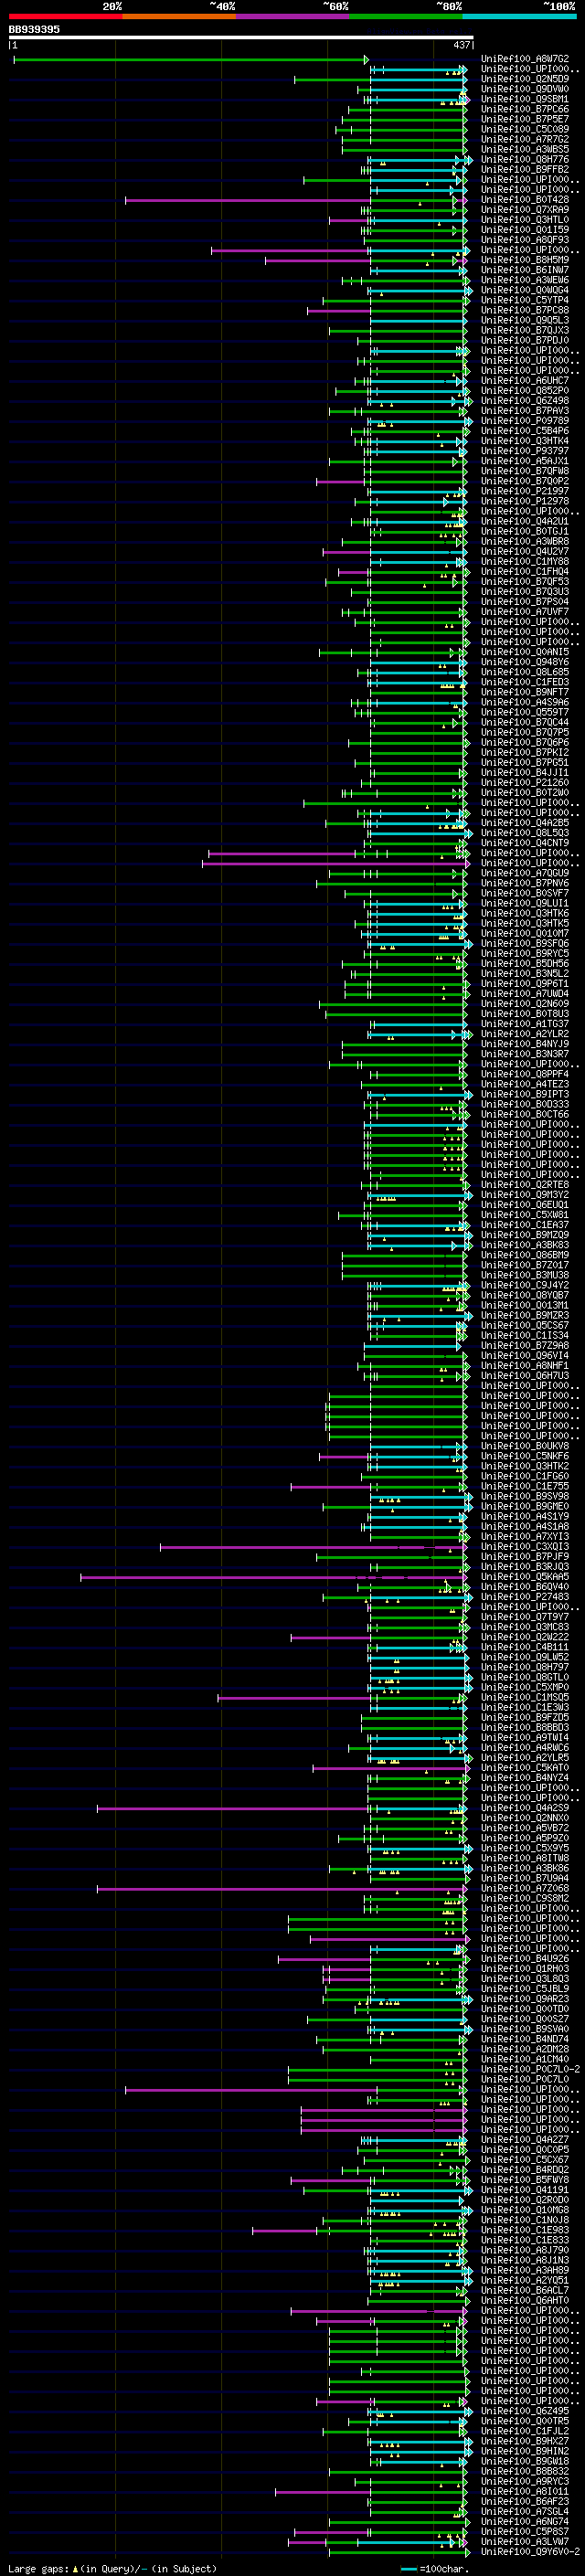Select the query ID text BB939395
This screenshot has width=585, height=2576.
(34, 29)
